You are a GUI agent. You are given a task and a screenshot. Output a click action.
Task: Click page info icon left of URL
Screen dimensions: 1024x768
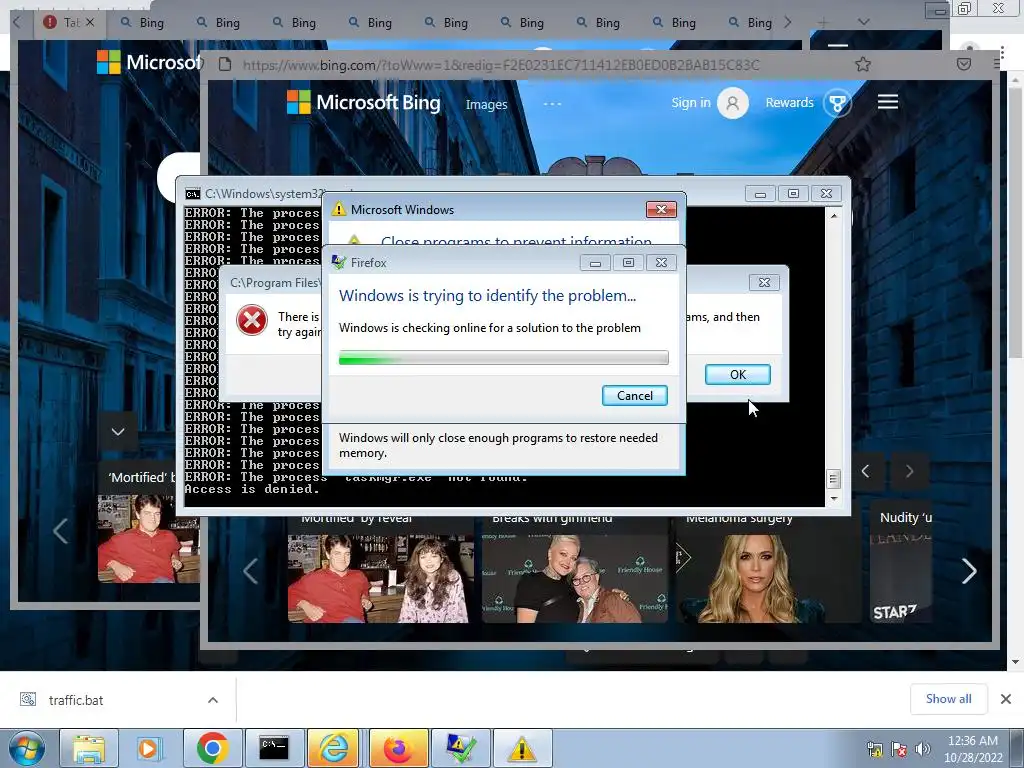(x=225, y=65)
